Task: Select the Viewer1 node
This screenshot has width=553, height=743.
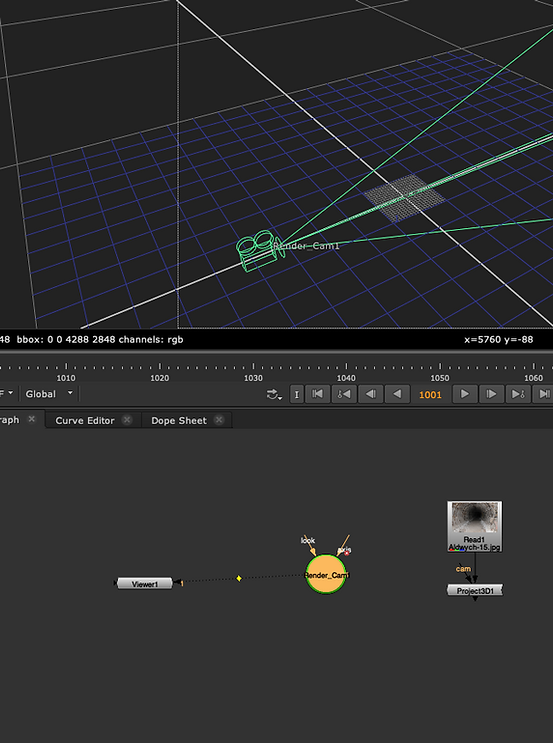Action: [145, 584]
